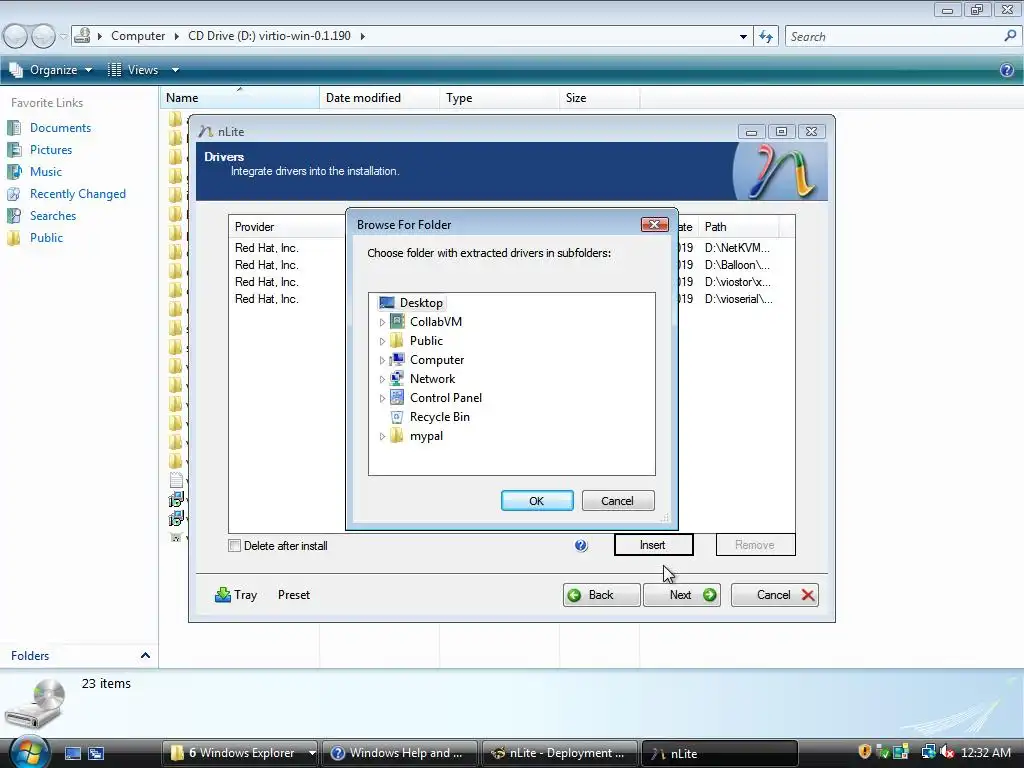This screenshot has height=768, width=1024.
Task: Select the D:\viostor driver path row
Action: (x=738, y=282)
